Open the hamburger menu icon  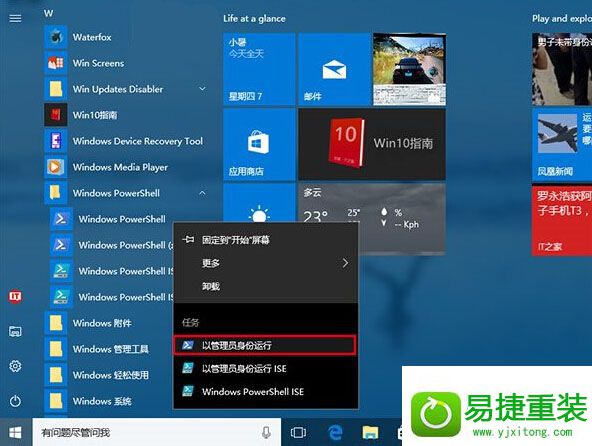click(15, 18)
